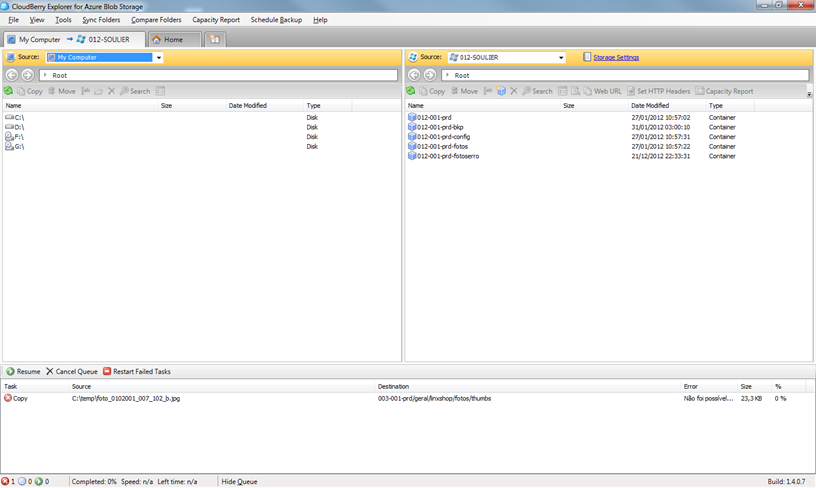Image resolution: width=816 pixels, height=488 pixels.
Task: Click the failed tasks red icon in status bar
Action: click(5, 482)
